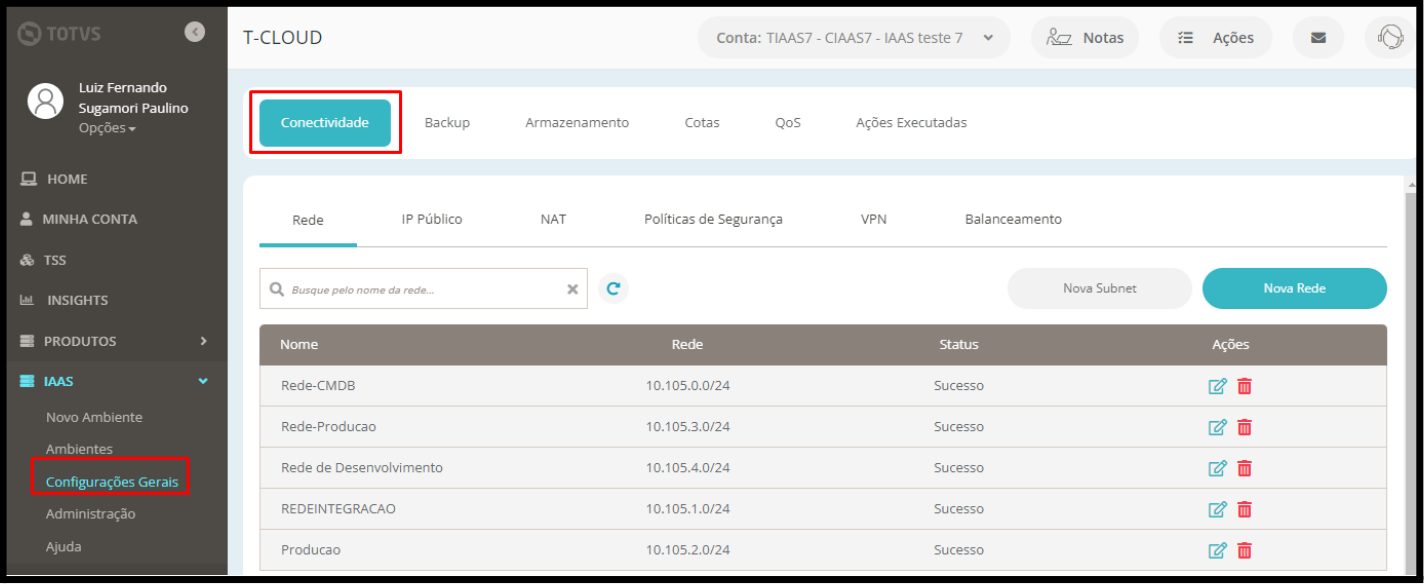The image size is (1424, 584).
Task: Delete the Rede-Producao network
Action: tap(1244, 427)
